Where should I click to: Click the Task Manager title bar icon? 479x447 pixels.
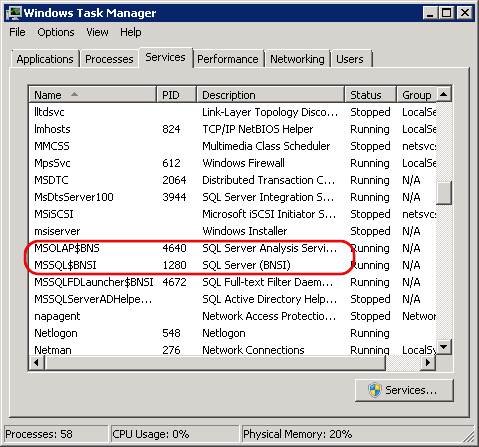click(14, 13)
